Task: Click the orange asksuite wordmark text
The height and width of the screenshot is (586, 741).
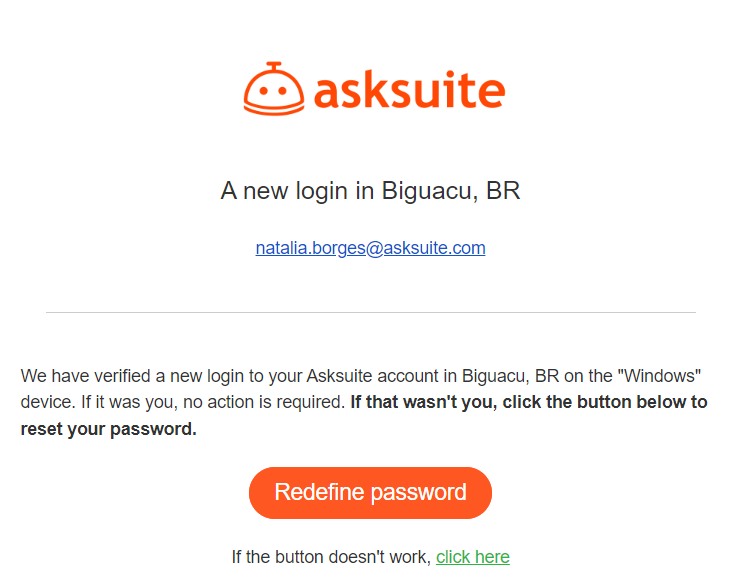Action: (410, 90)
